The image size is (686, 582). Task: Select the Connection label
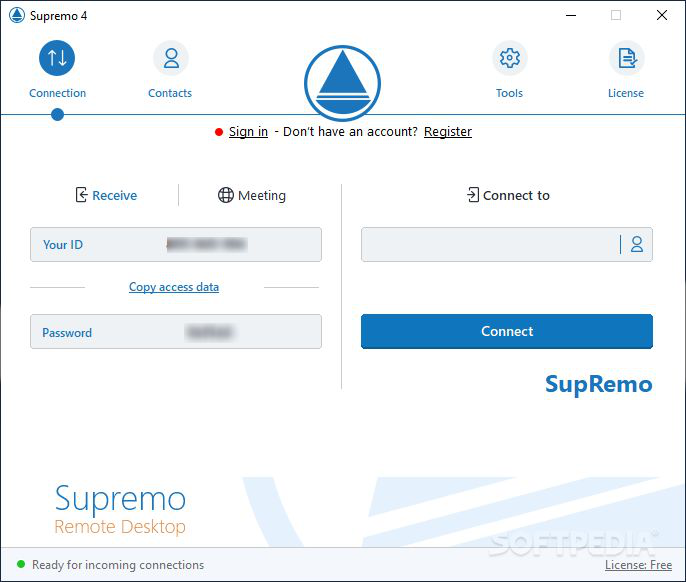(x=57, y=93)
